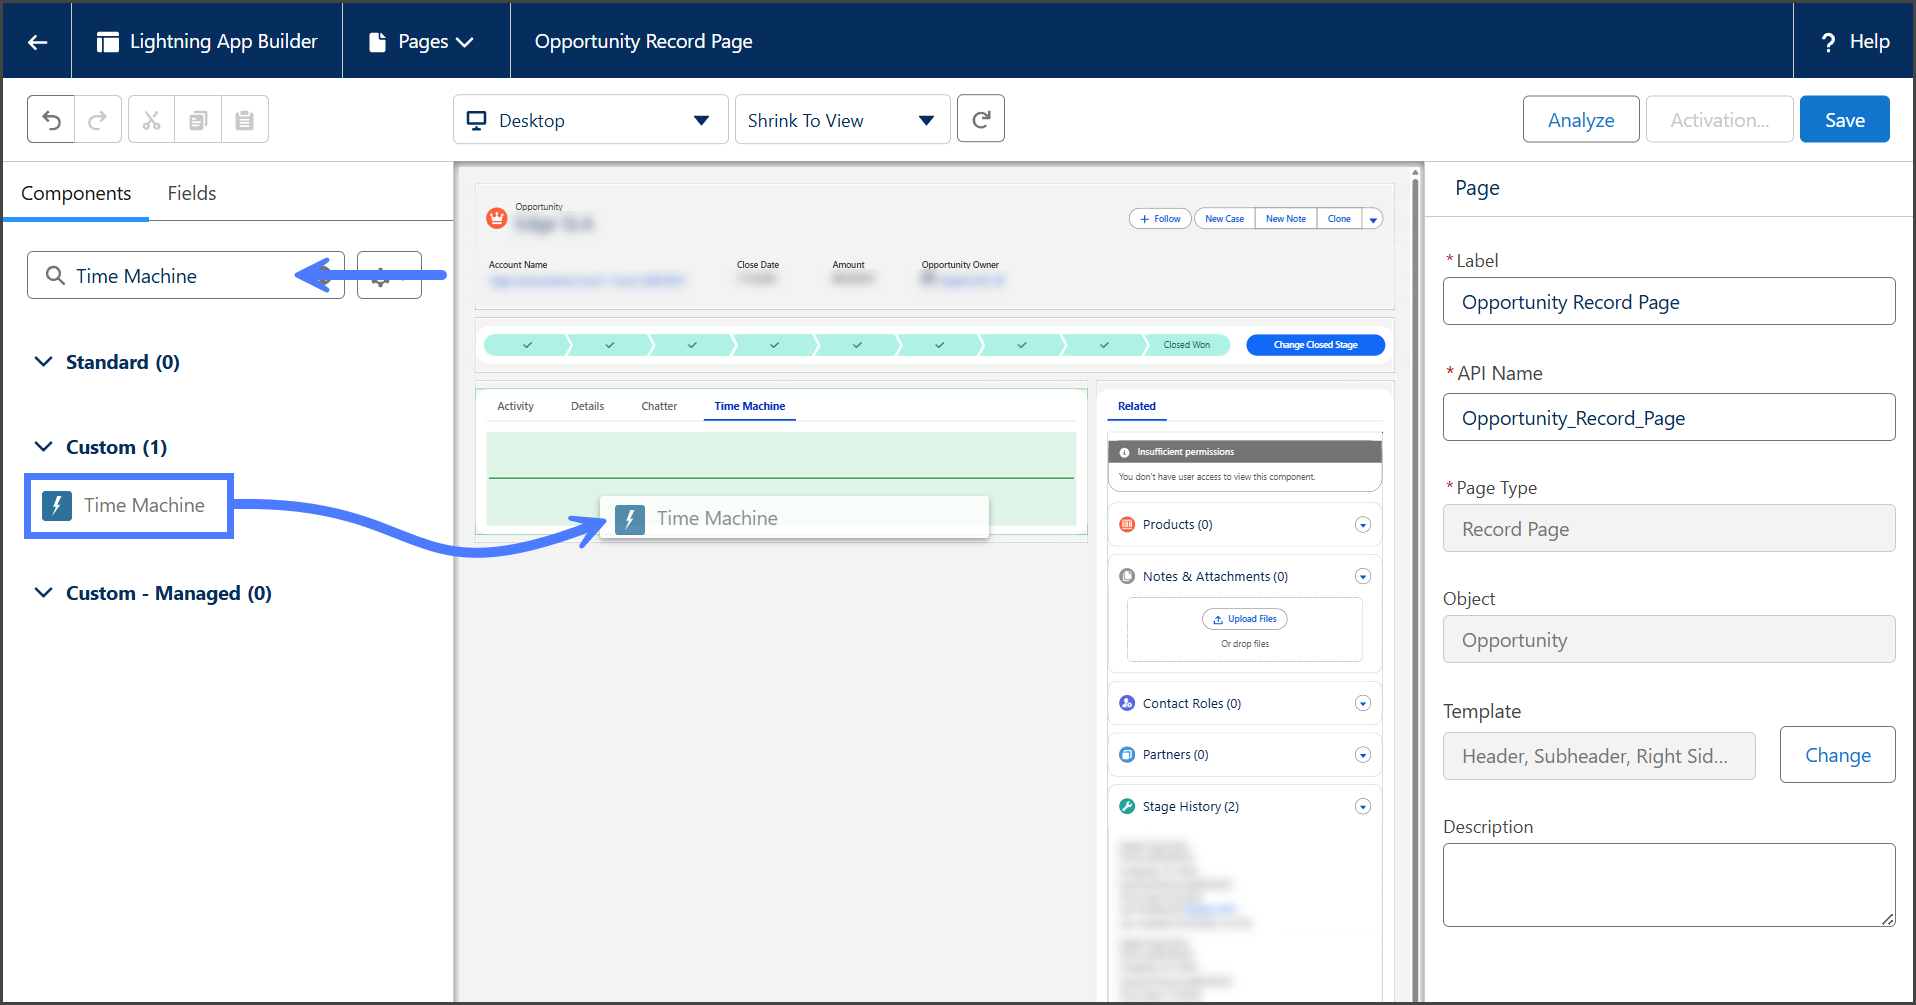The image size is (1916, 1005).
Task: Expand the Custom - Managed (0) section
Action: click(44, 593)
